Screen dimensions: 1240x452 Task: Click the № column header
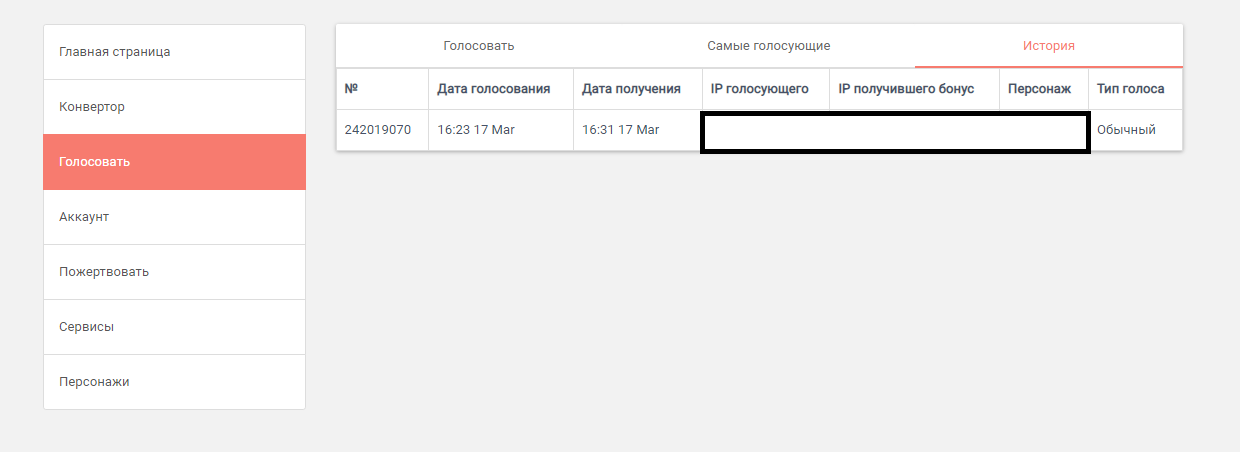(382, 89)
